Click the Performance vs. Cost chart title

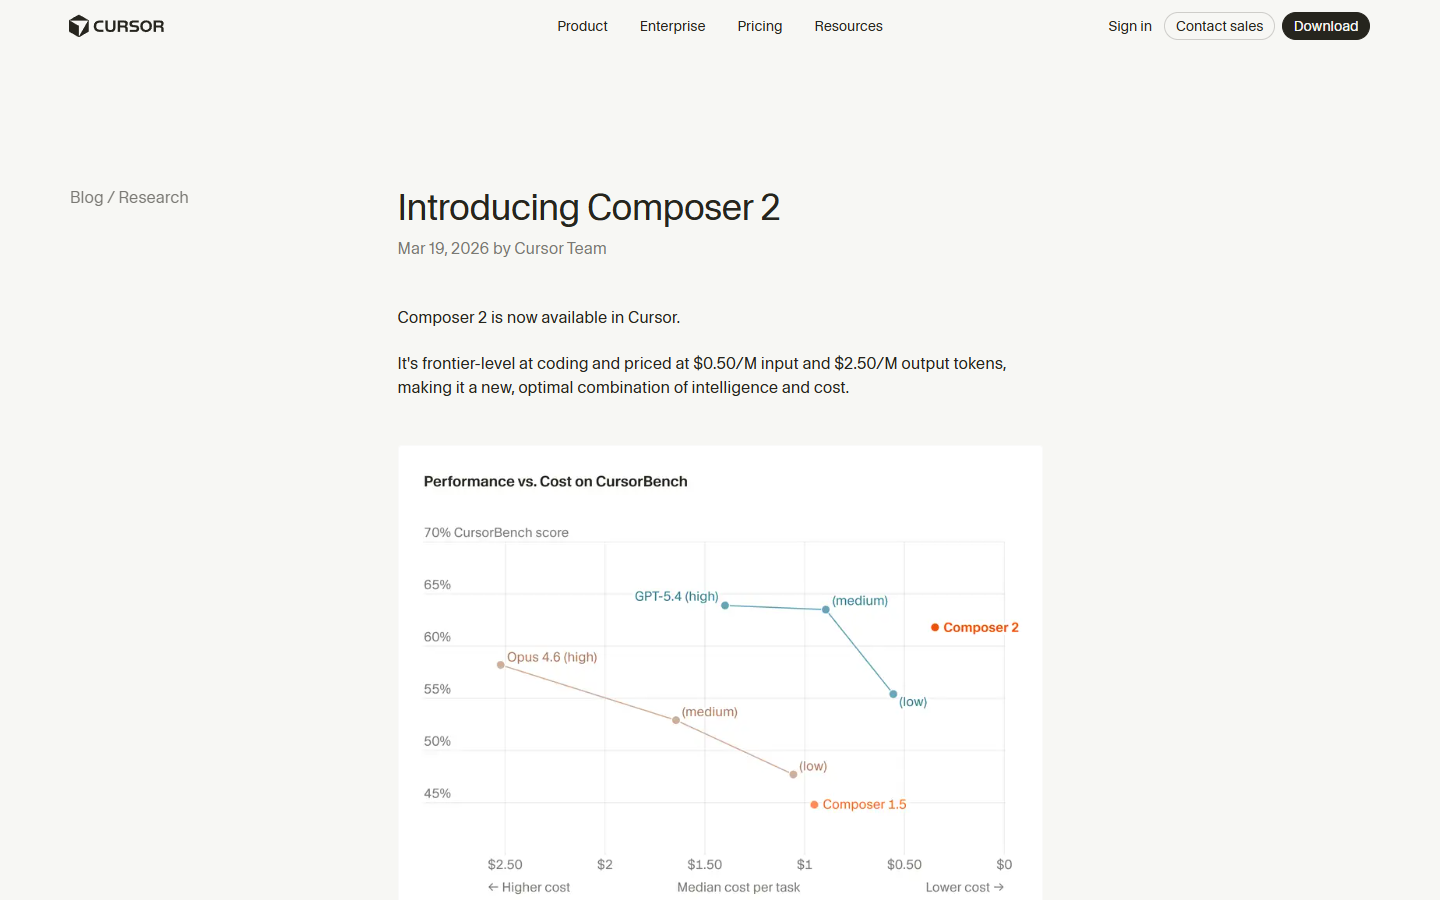[555, 481]
